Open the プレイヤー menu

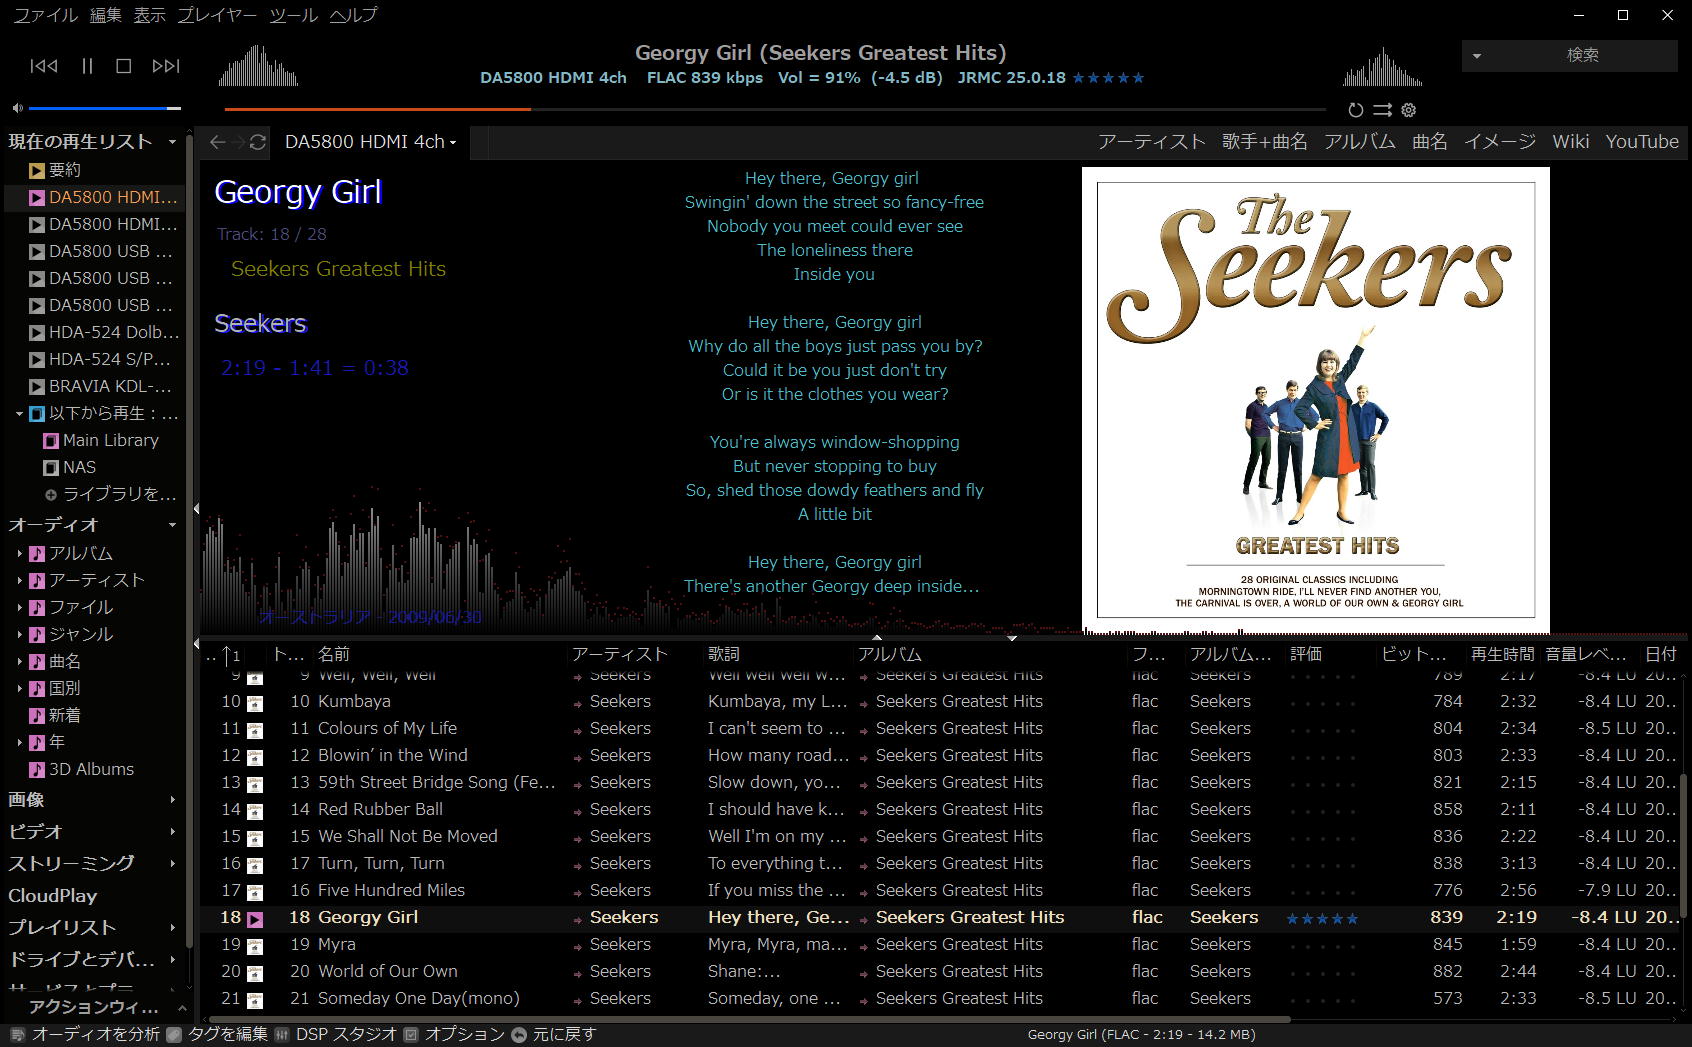[217, 15]
